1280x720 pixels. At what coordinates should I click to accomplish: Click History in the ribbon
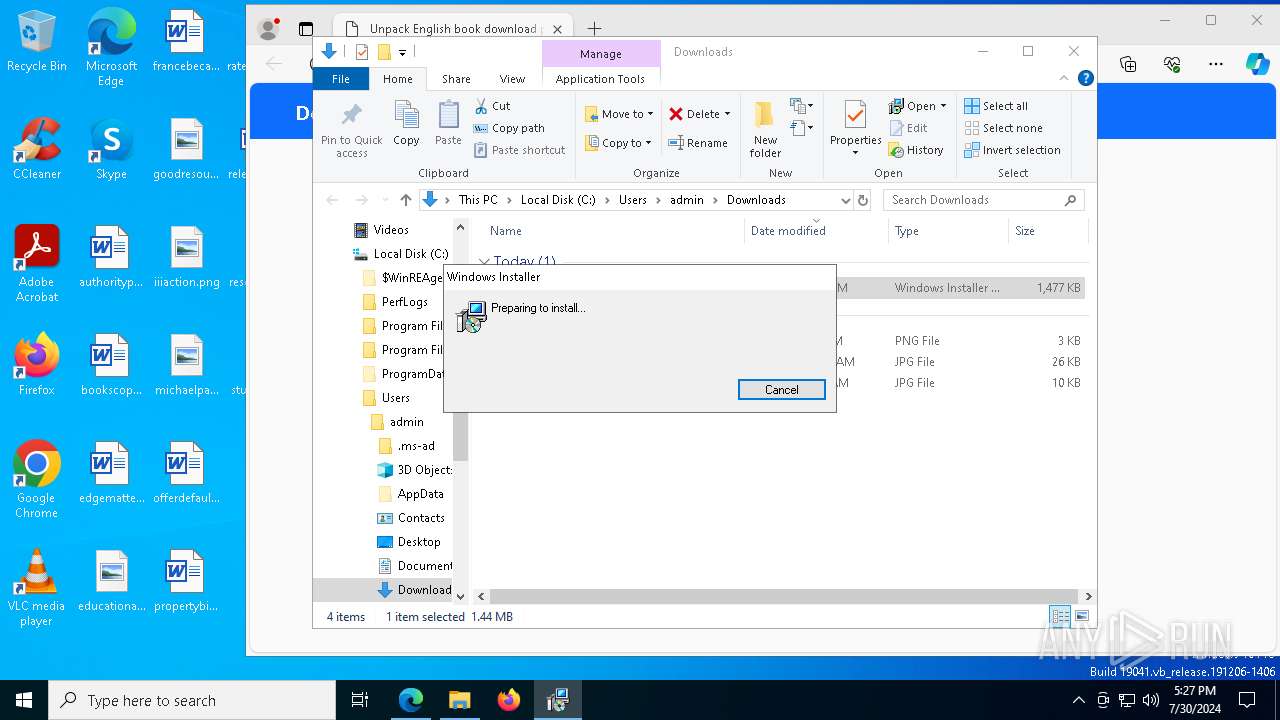pyautogui.click(x=916, y=150)
